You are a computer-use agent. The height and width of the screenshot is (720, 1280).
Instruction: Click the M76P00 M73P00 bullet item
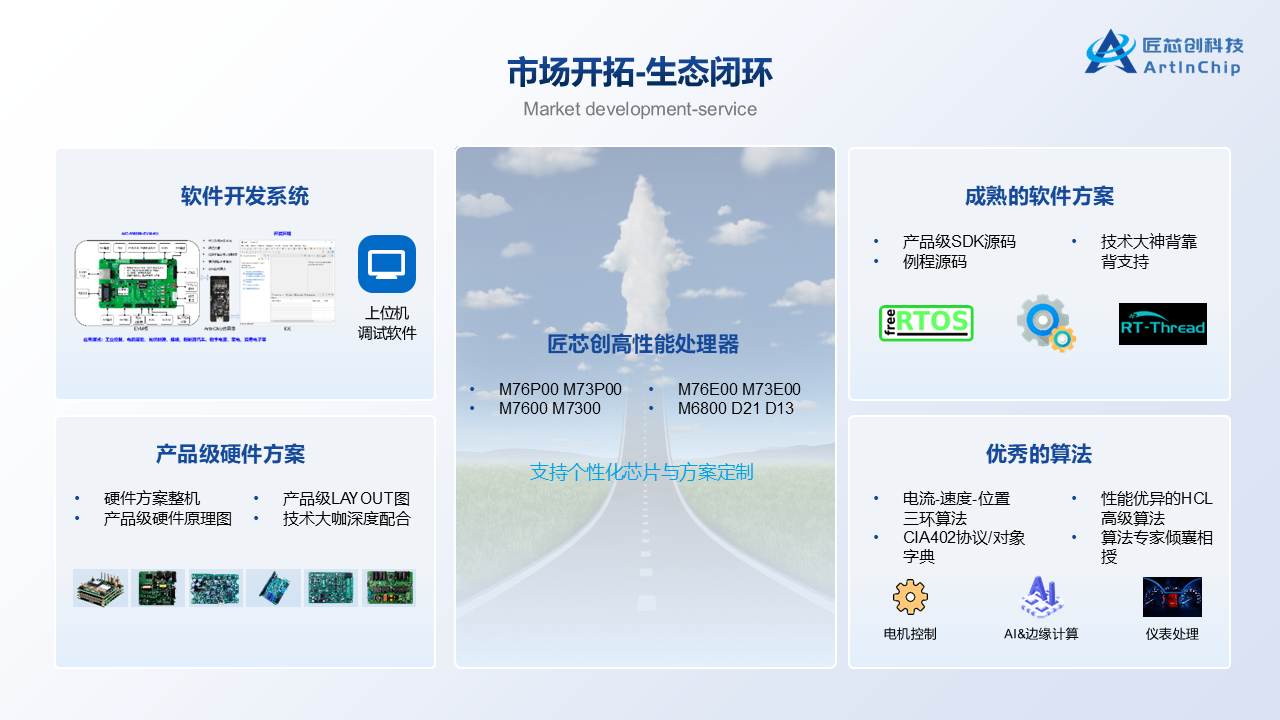(x=560, y=389)
